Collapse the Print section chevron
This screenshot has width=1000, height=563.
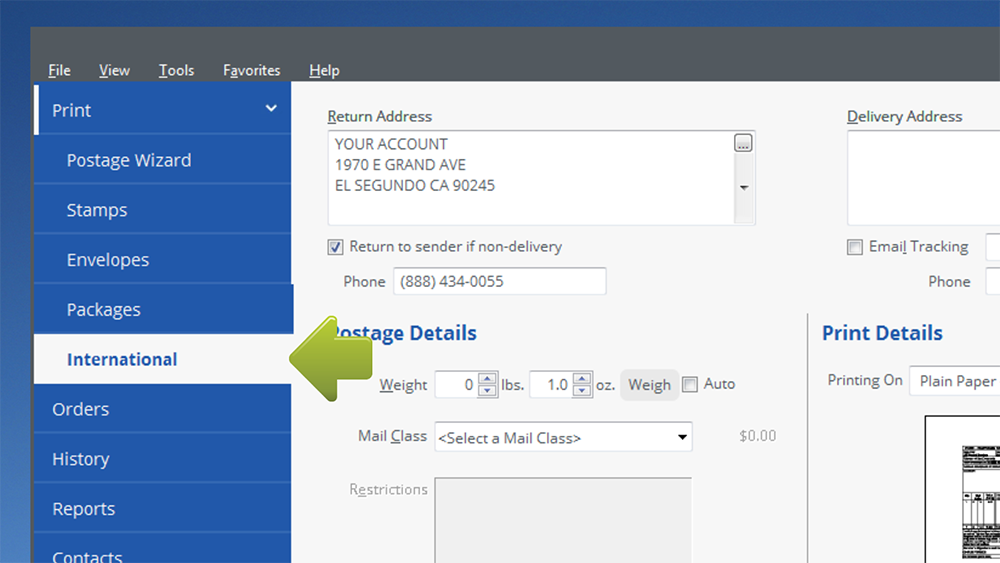click(x=271, y=109)
